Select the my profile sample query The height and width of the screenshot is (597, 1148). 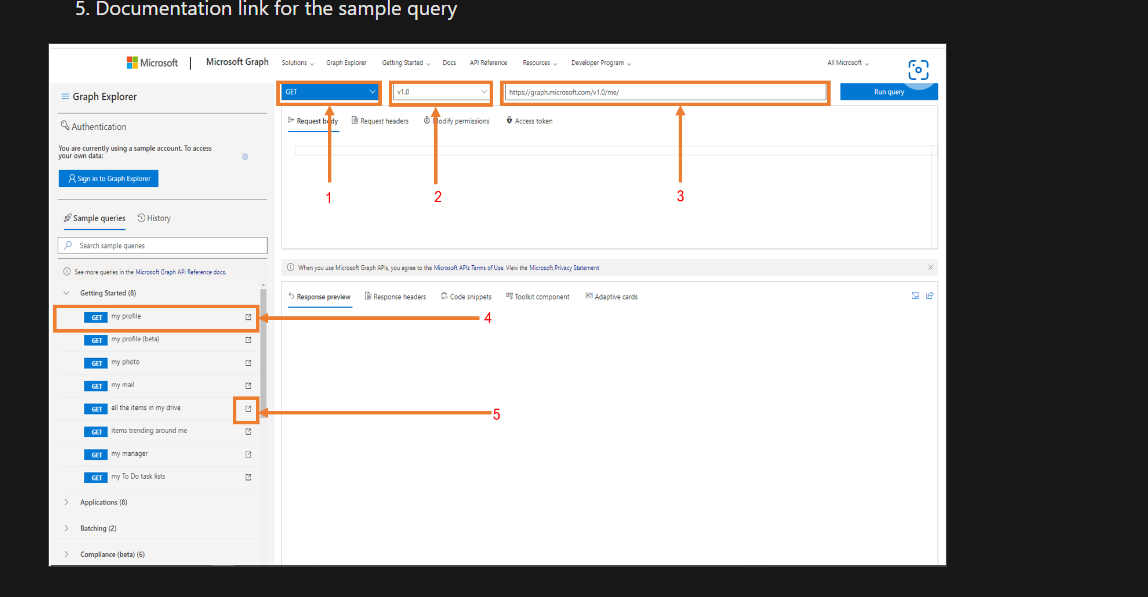(156, 317)
